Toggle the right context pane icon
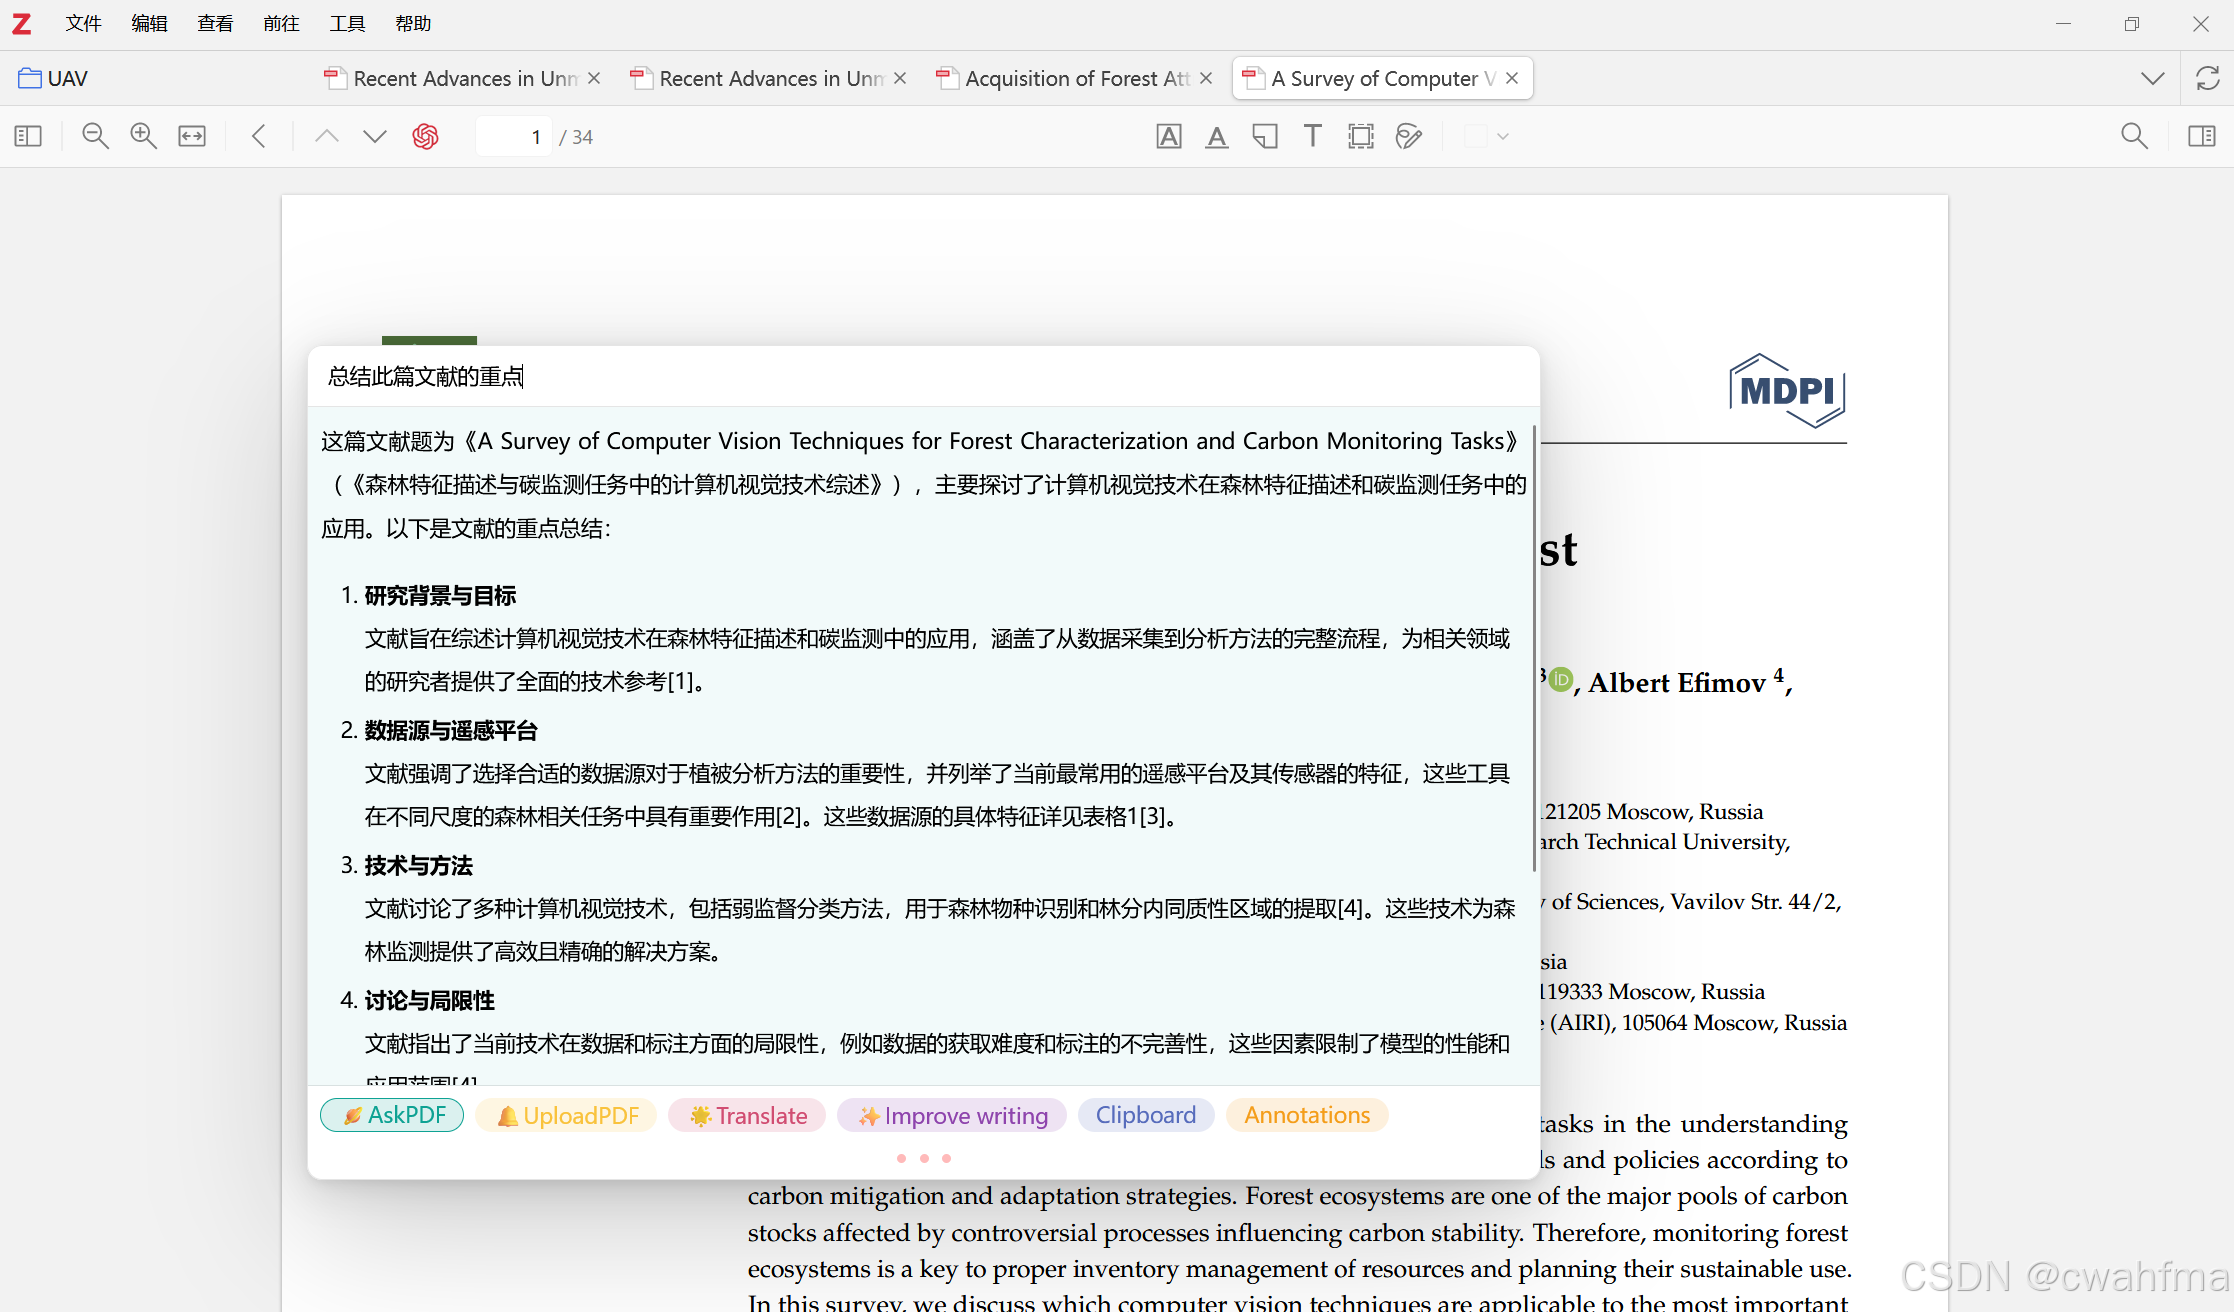 (x=2201, y=136)
